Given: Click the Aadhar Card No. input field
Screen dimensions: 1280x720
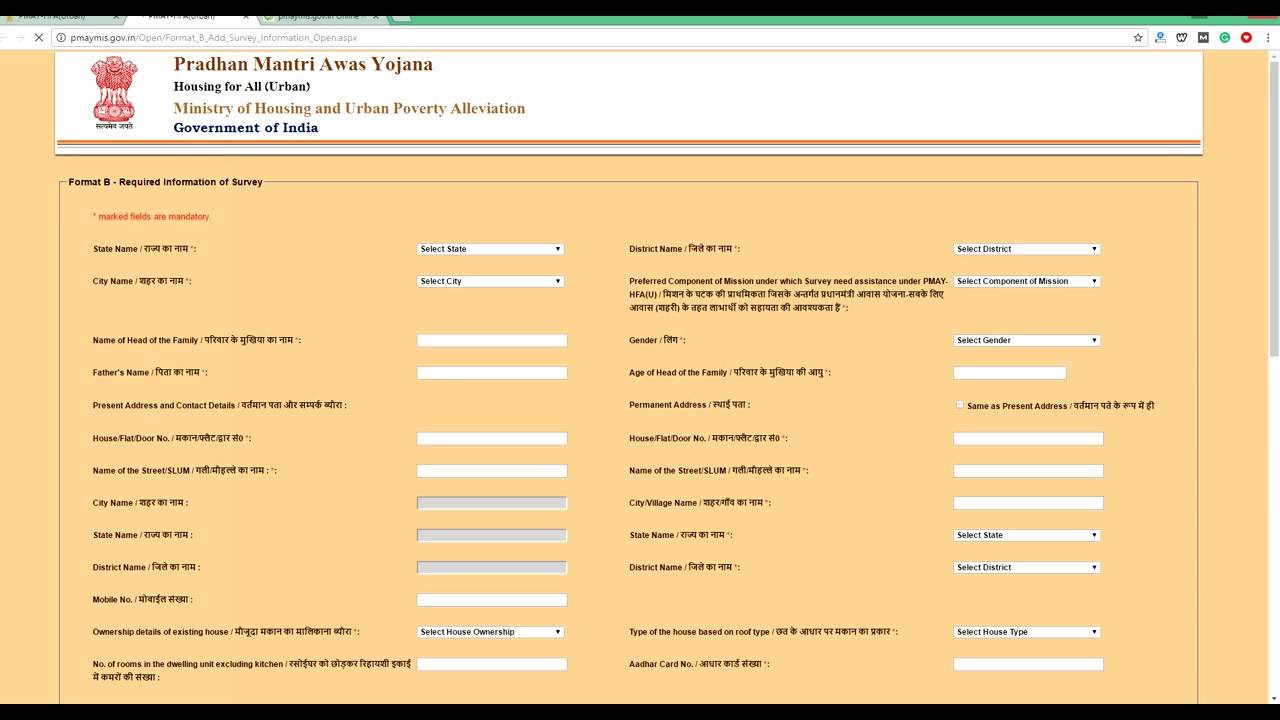Looking at the screenshot, I should click(1028, 664).
